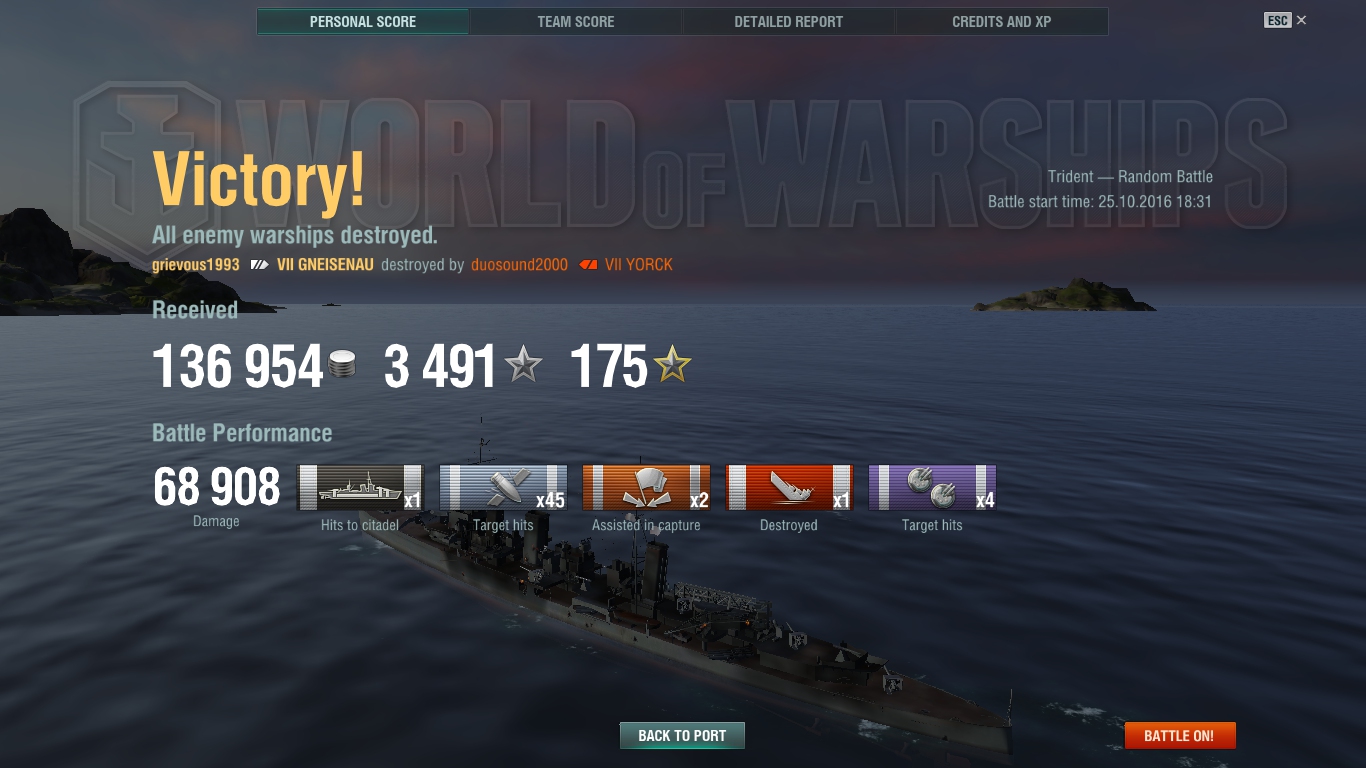Click the Yorck cruiser class icon
The height and width of the screenshot is (768, 1366).
pos(588,265)
